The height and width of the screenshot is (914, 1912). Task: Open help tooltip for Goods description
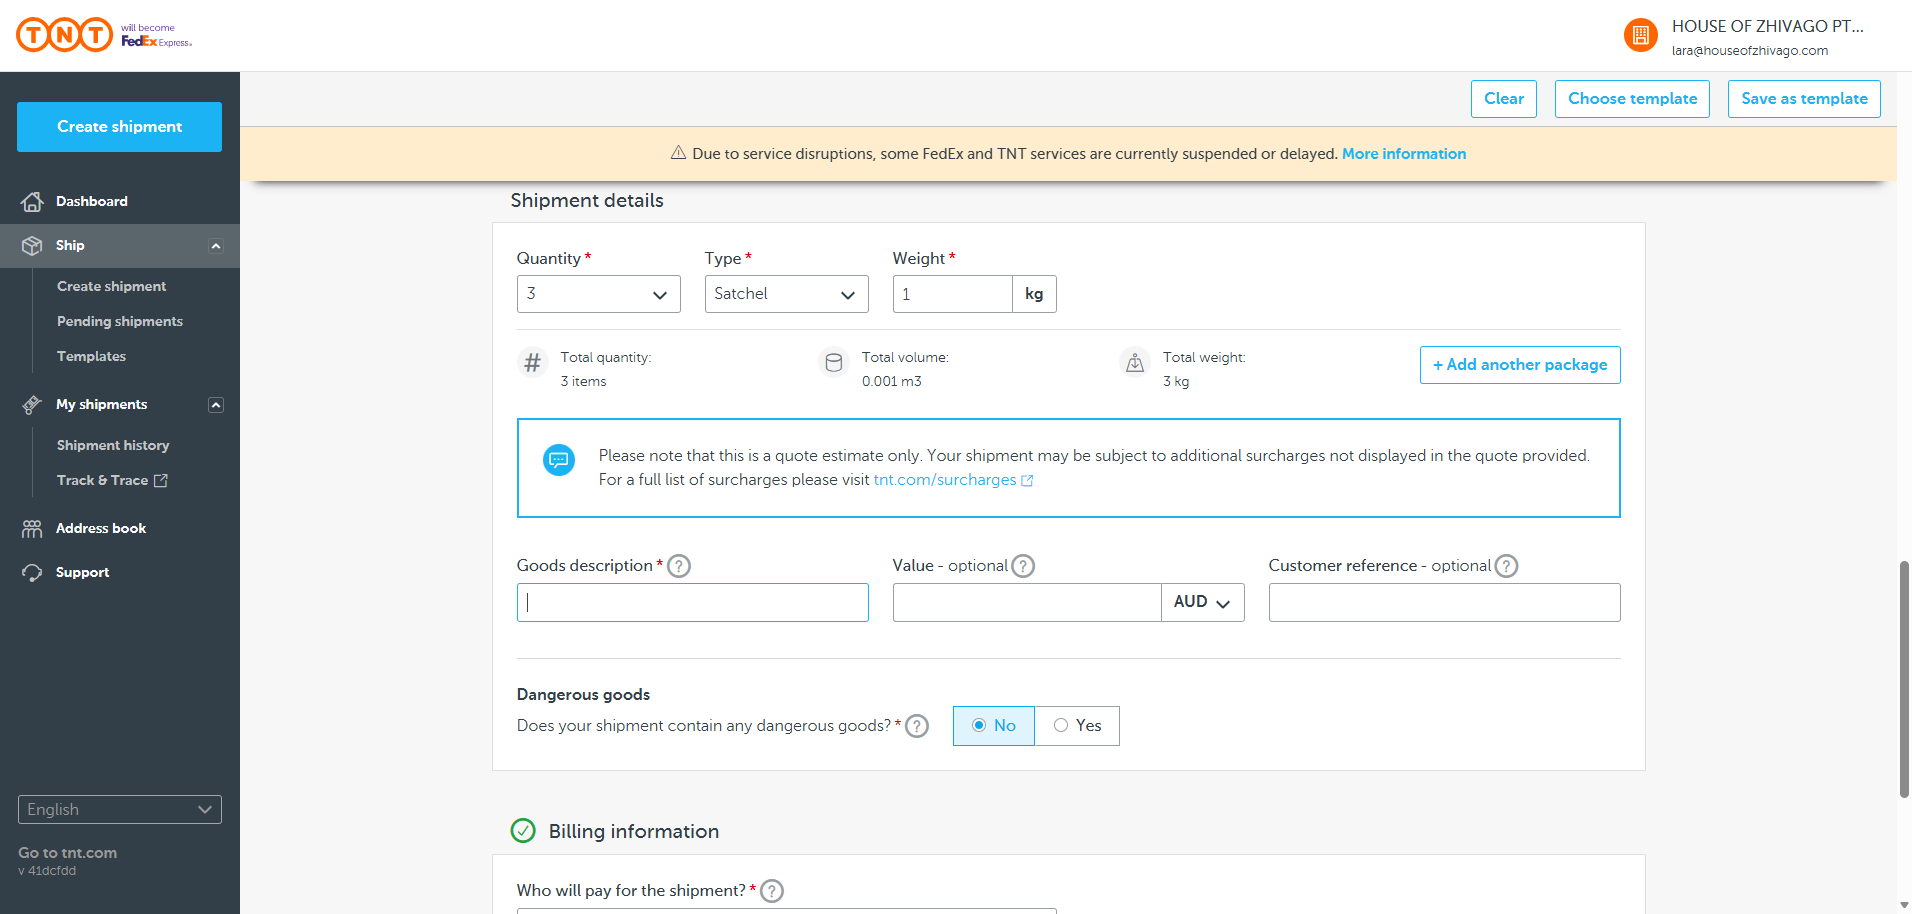pos(679,566)
